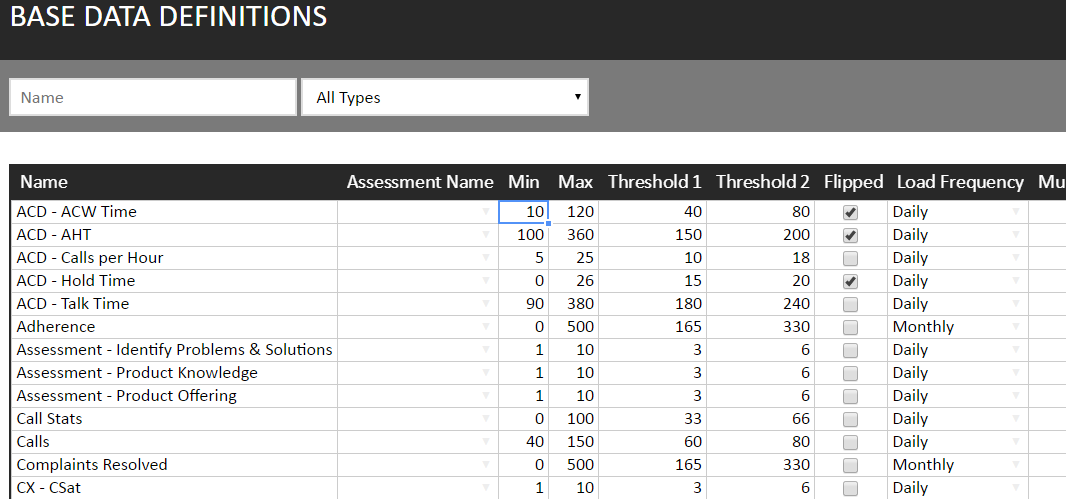The width and height of the screenshot is (1066, 499).
Task: Open Load Frequency dropdown for Adherence row
Action: point(1016,327)
